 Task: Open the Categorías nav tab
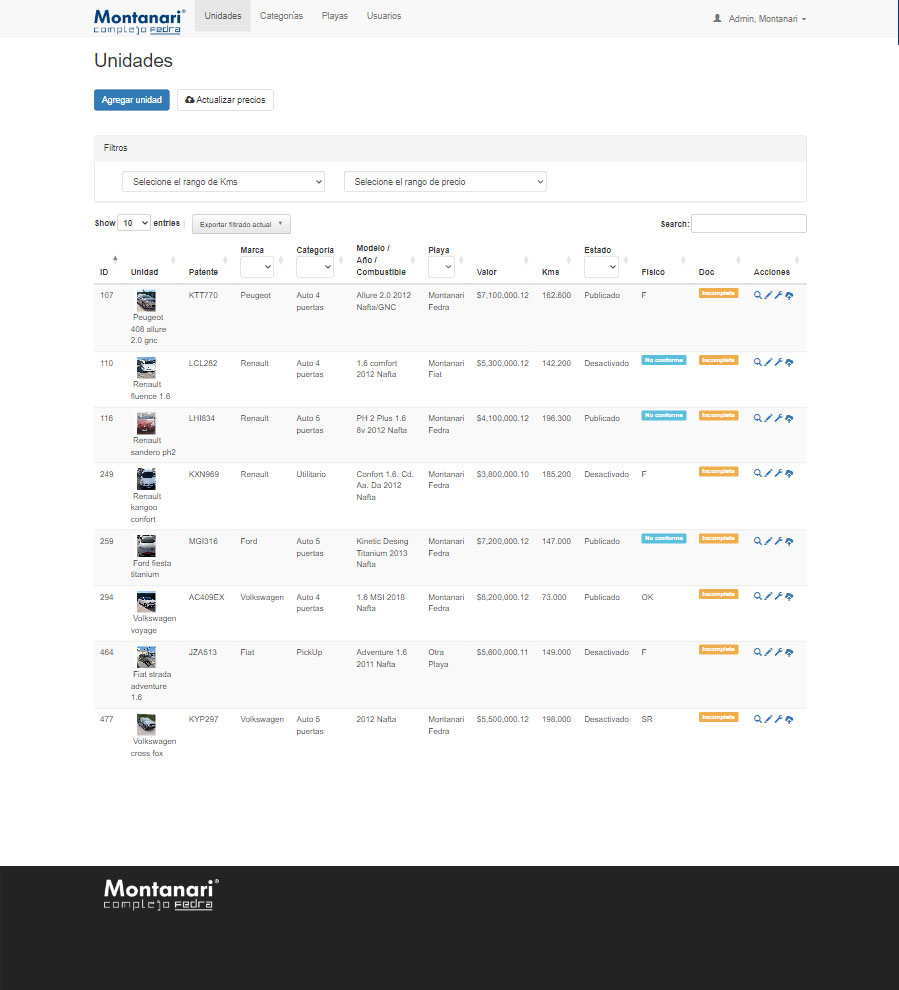click(x=282, y=16)
